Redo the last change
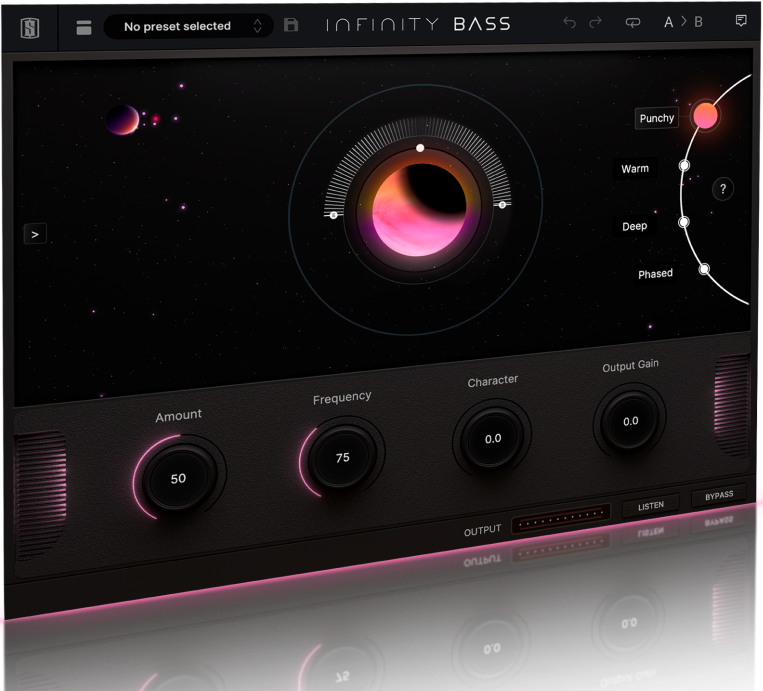763x691 pixels. coord(598,23)
